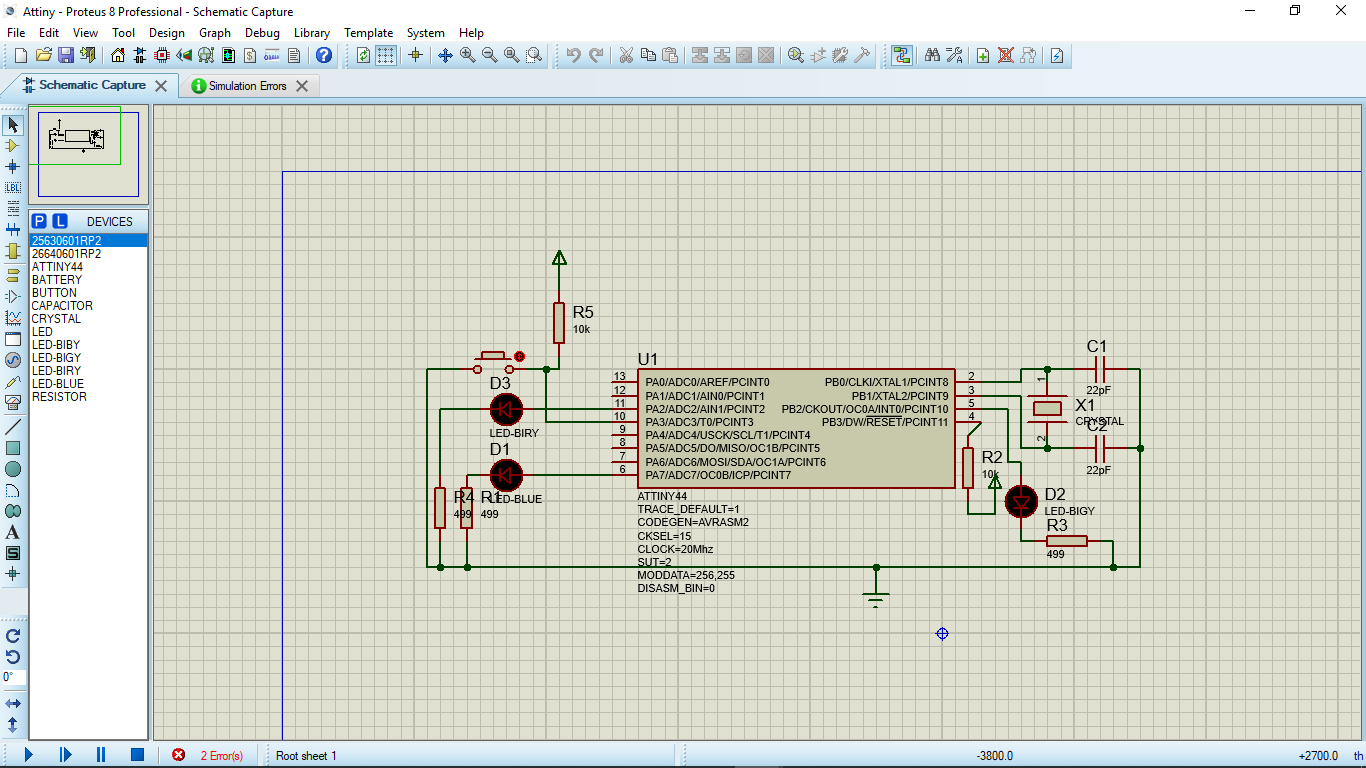Click the binoculars Search and Tag icon
Image resolution: width=1366 pixels, height=768 pixels.
click(932, 55)
